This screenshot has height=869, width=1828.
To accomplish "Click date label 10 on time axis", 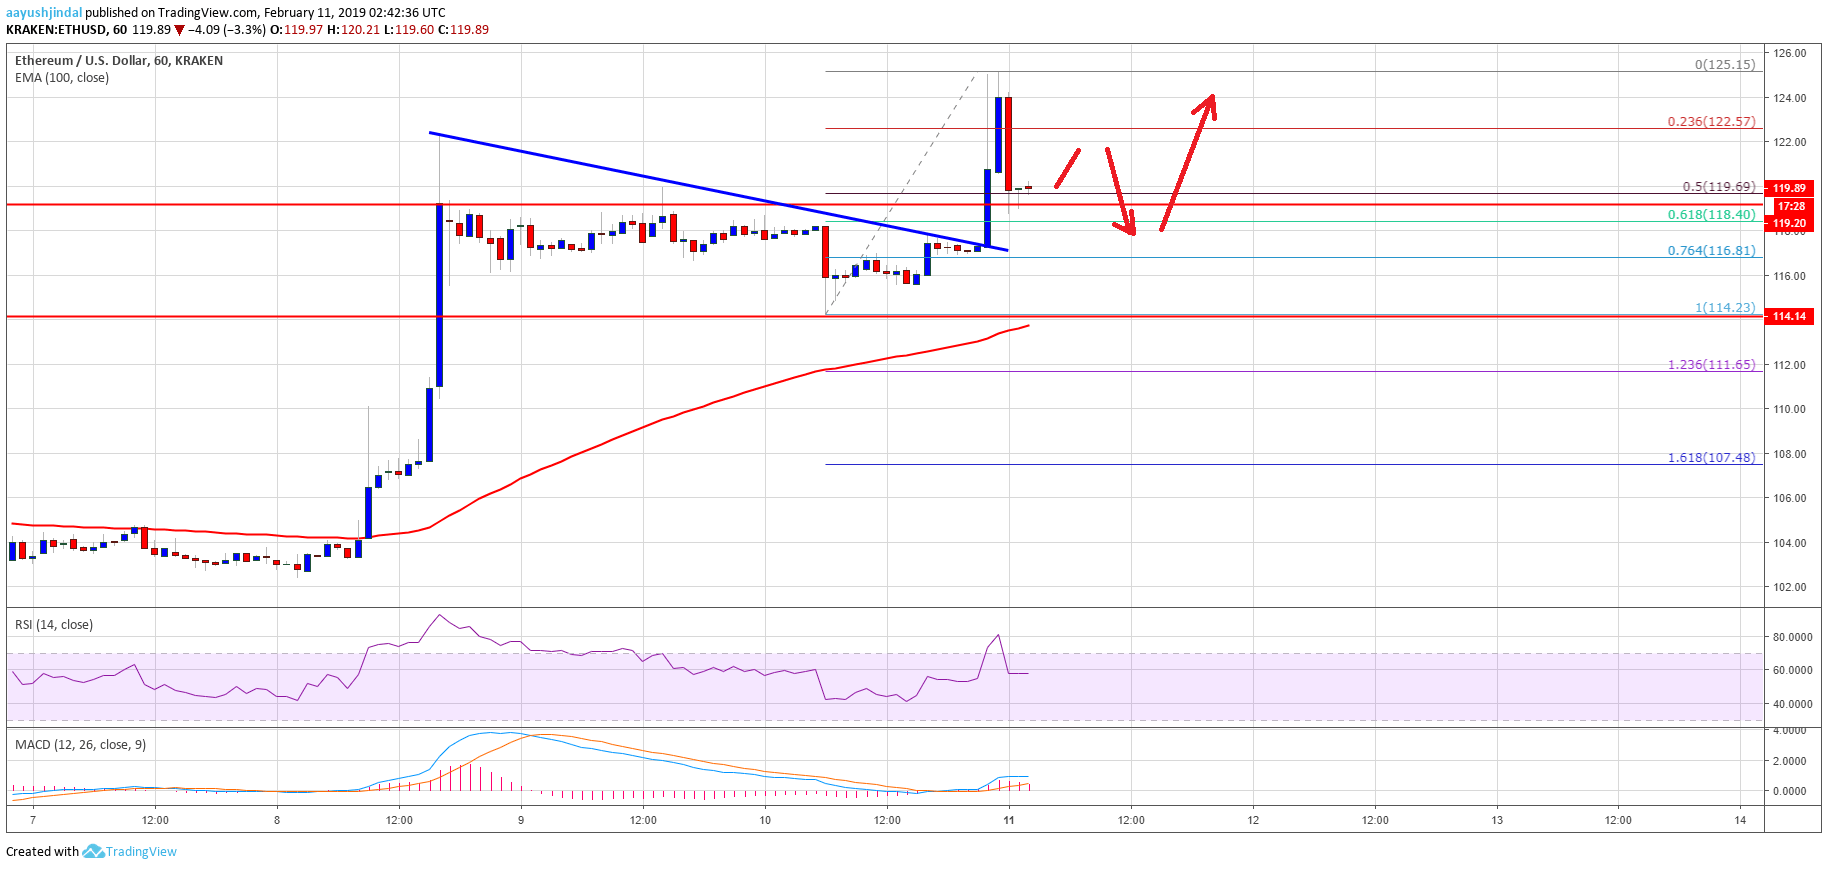I will 765,820.
